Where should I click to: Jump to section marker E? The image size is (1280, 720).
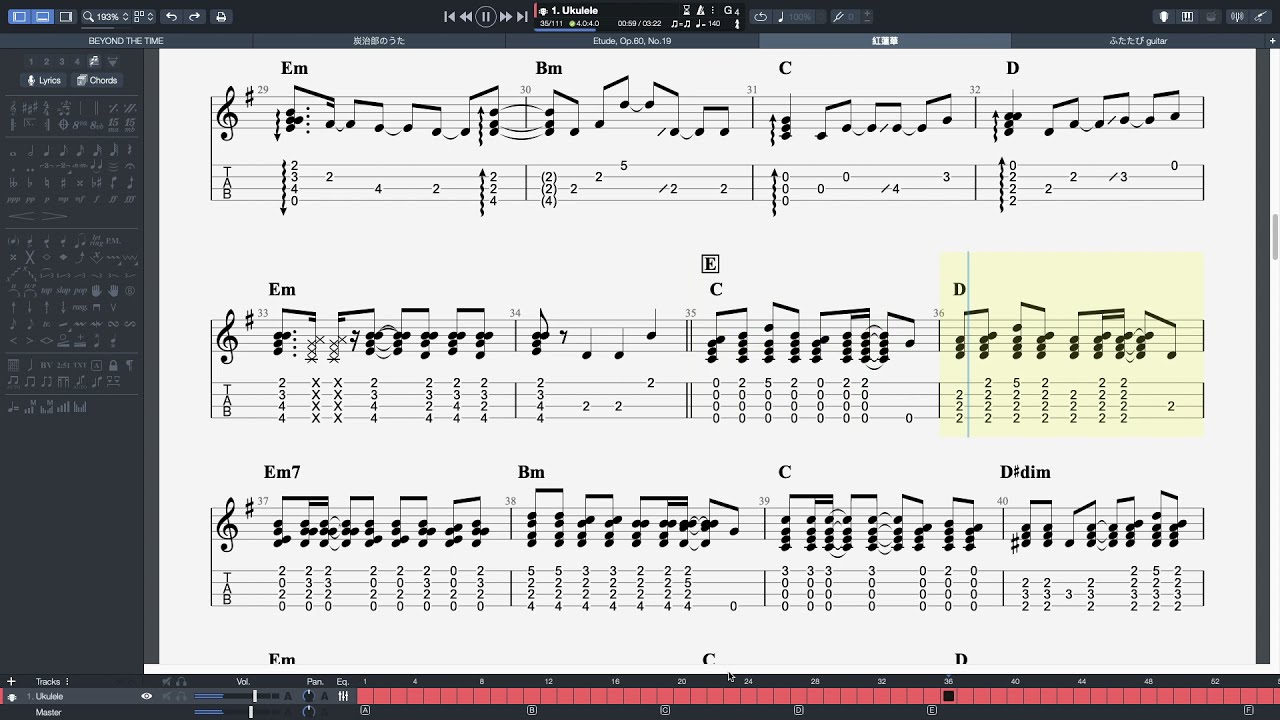932,711
